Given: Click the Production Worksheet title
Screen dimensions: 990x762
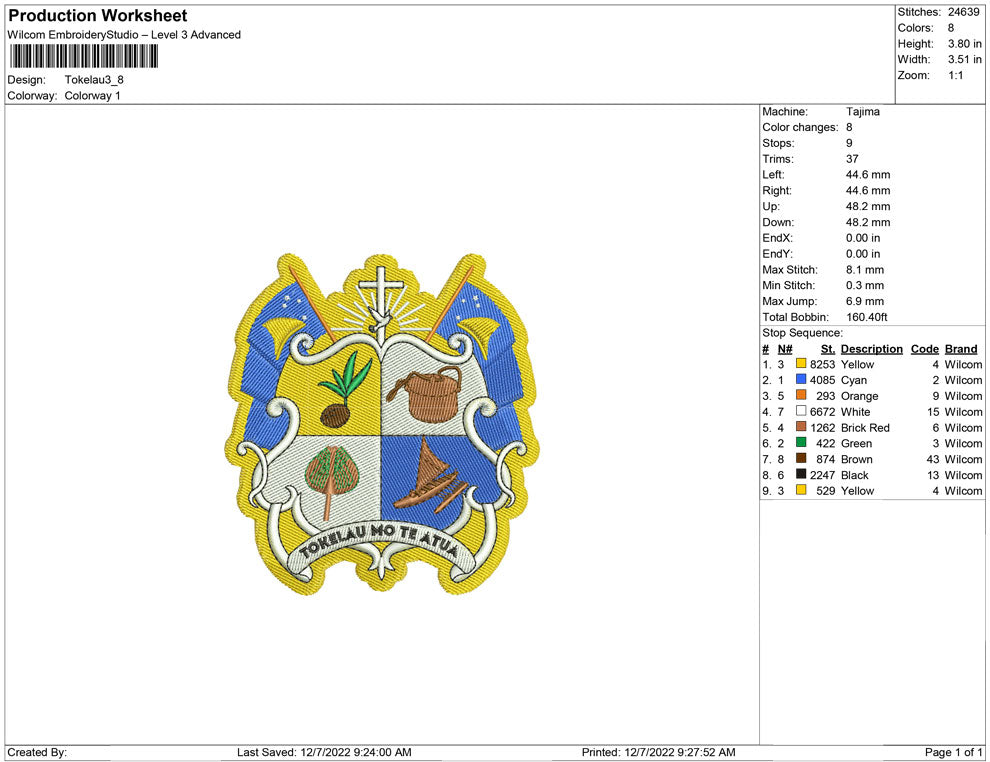Looking at the screenshot, I should click(98, 16).
